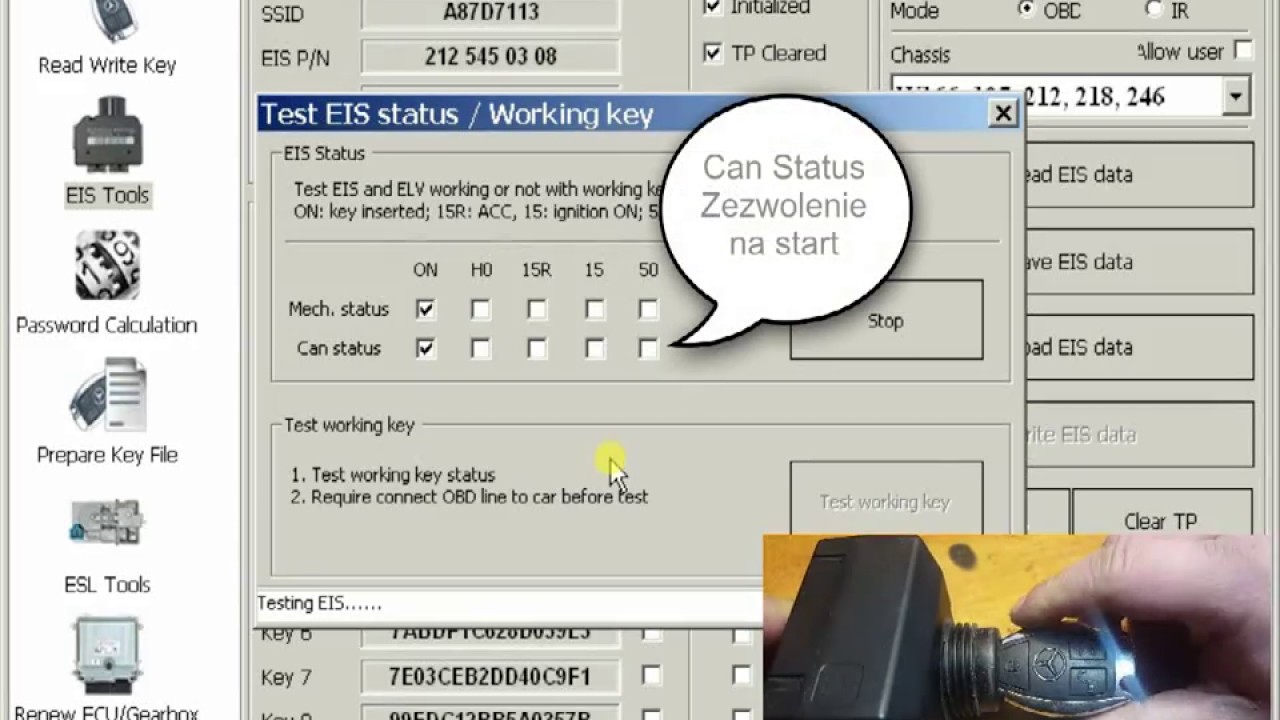Image resolution: width=1280 pixels, height=720 pixels.
Task: Click the Write EIS data button
Action: 1138,435
